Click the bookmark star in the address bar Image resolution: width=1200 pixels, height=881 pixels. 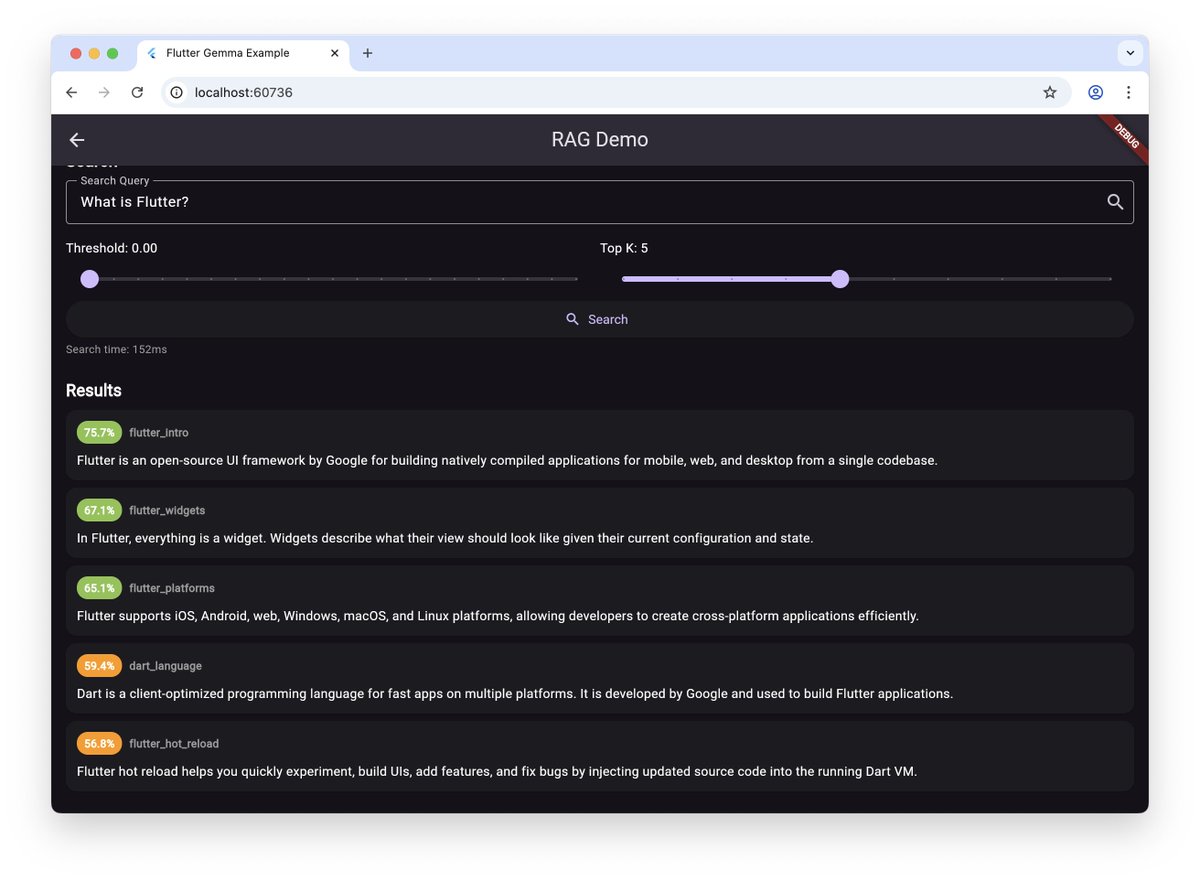1050,92
